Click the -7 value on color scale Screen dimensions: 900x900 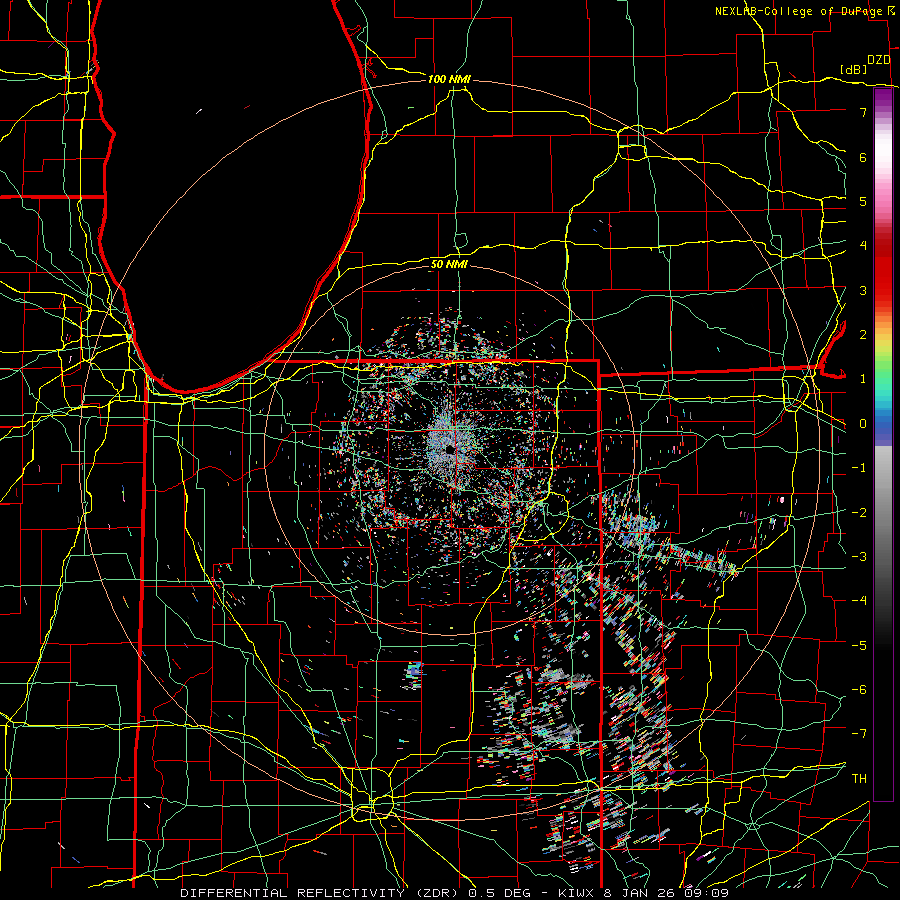[x=859, y=734]
